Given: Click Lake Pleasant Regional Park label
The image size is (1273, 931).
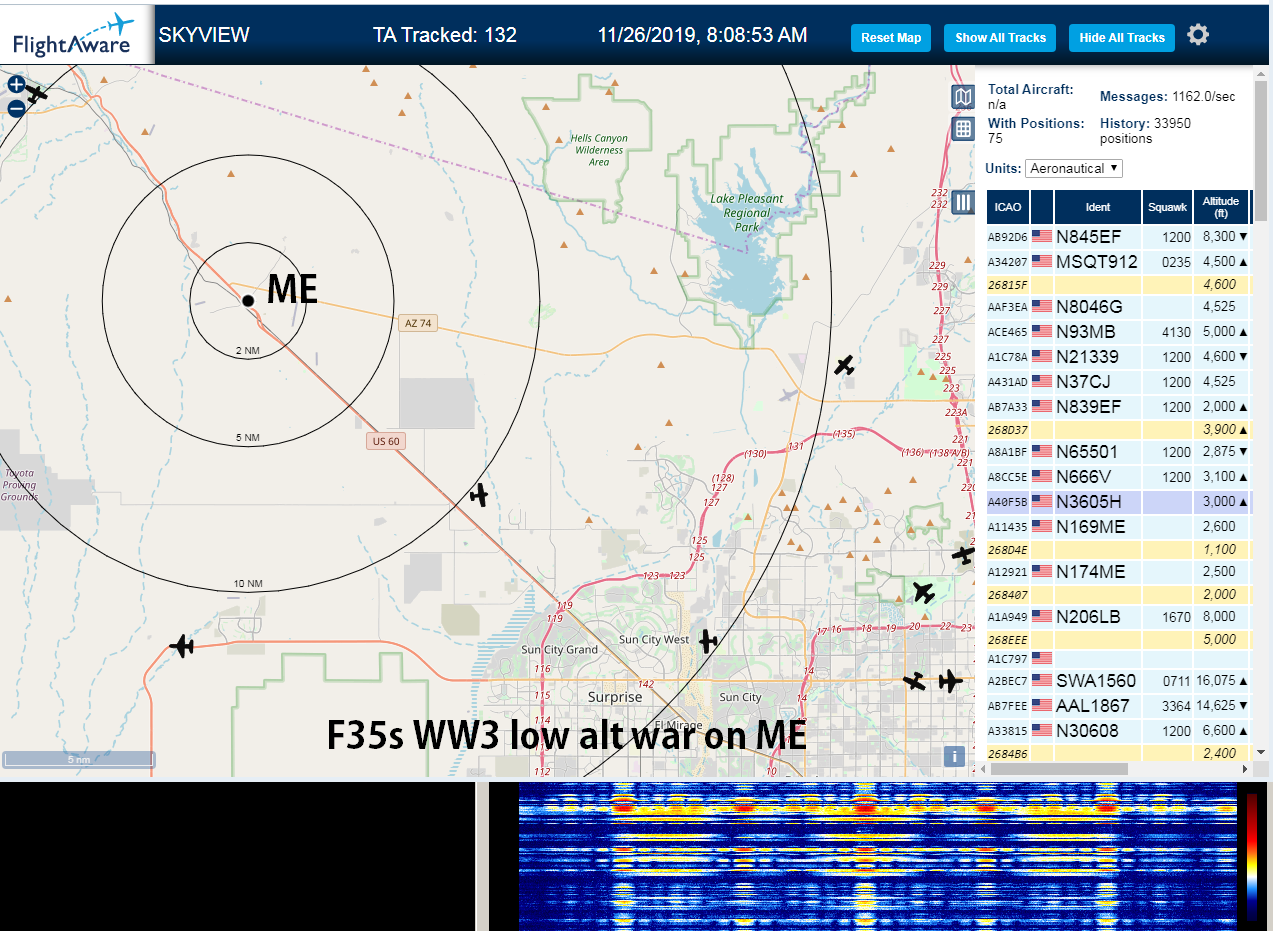Looking at the screenshot, I should (x=747, y=212).
